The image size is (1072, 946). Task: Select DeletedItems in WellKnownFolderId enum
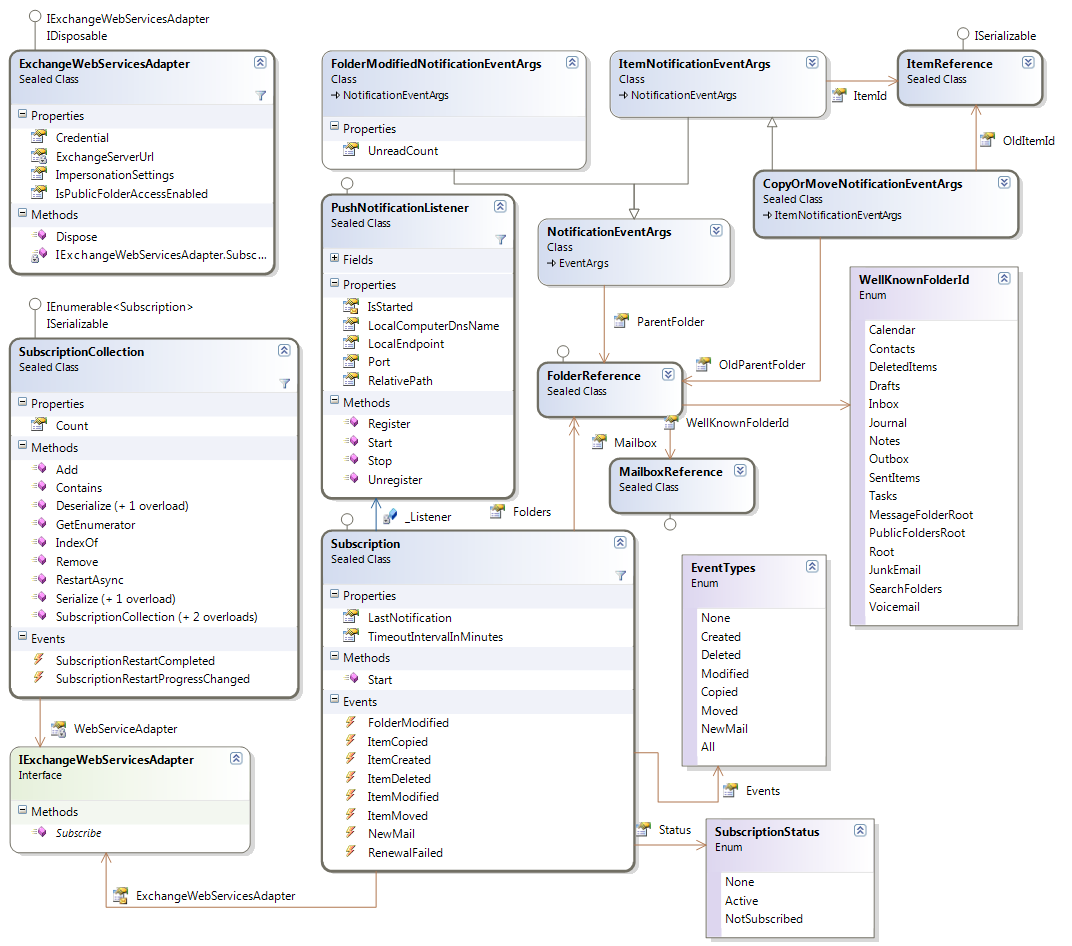(902, 367)
